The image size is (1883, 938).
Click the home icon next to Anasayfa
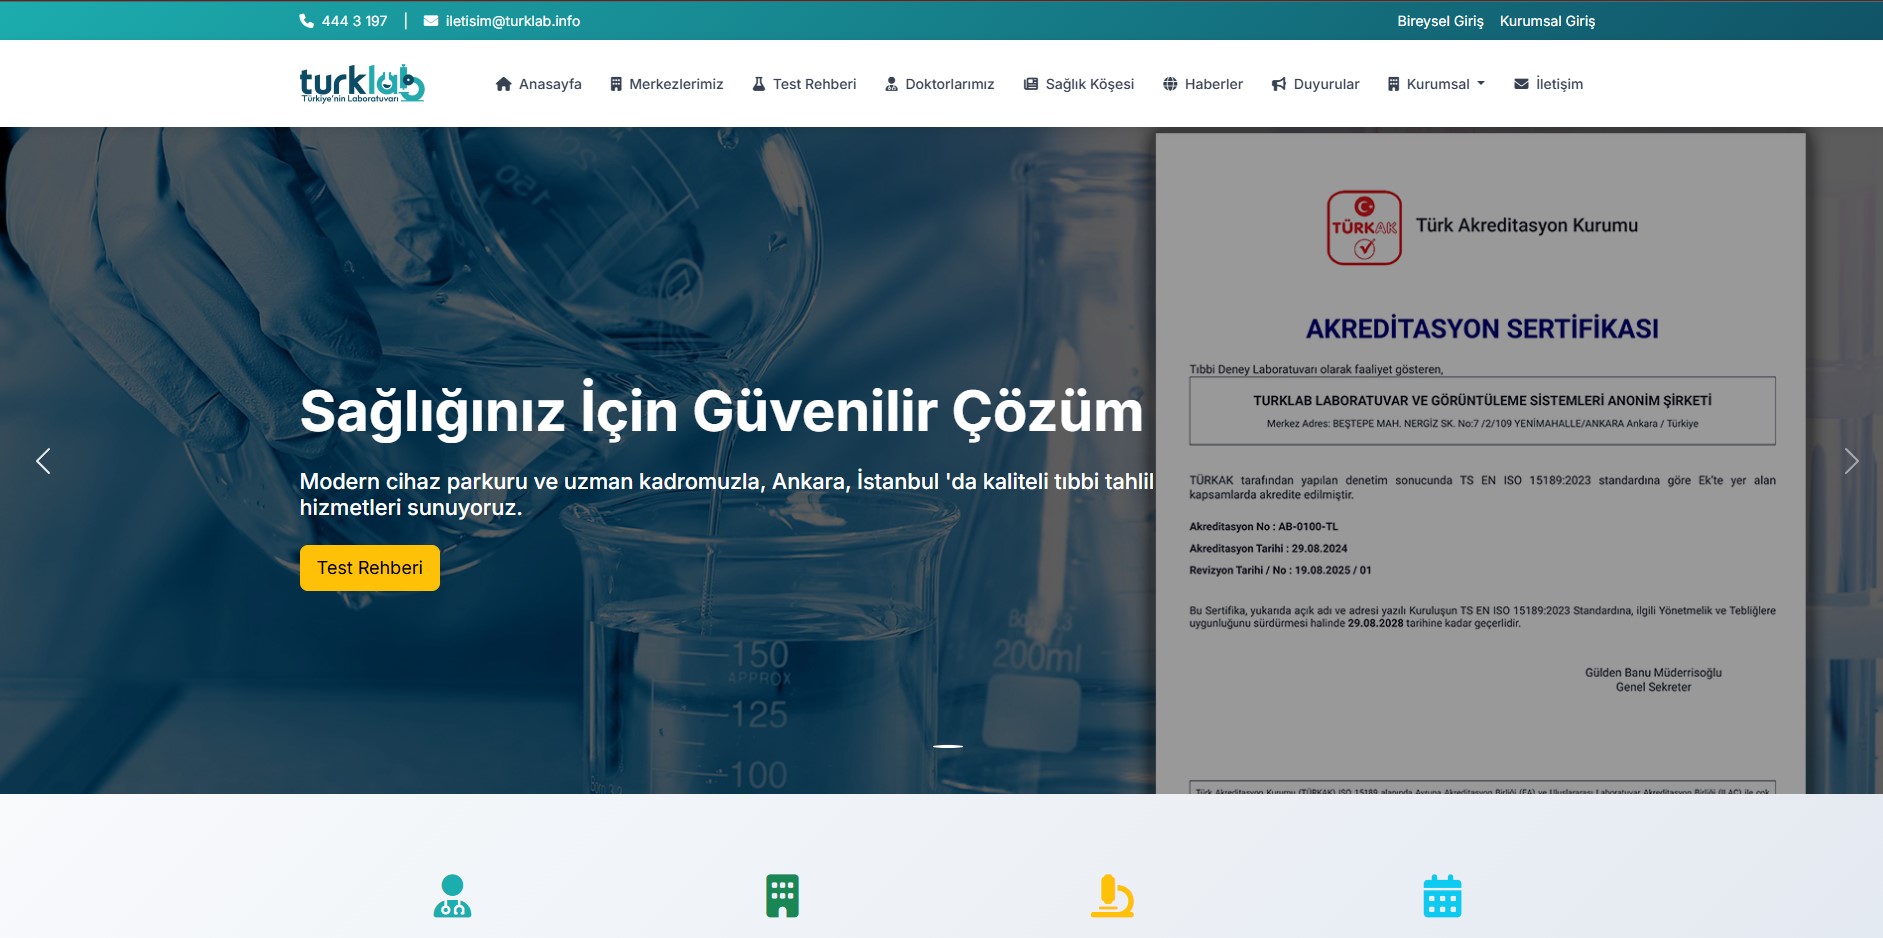[x=504, y=84]
